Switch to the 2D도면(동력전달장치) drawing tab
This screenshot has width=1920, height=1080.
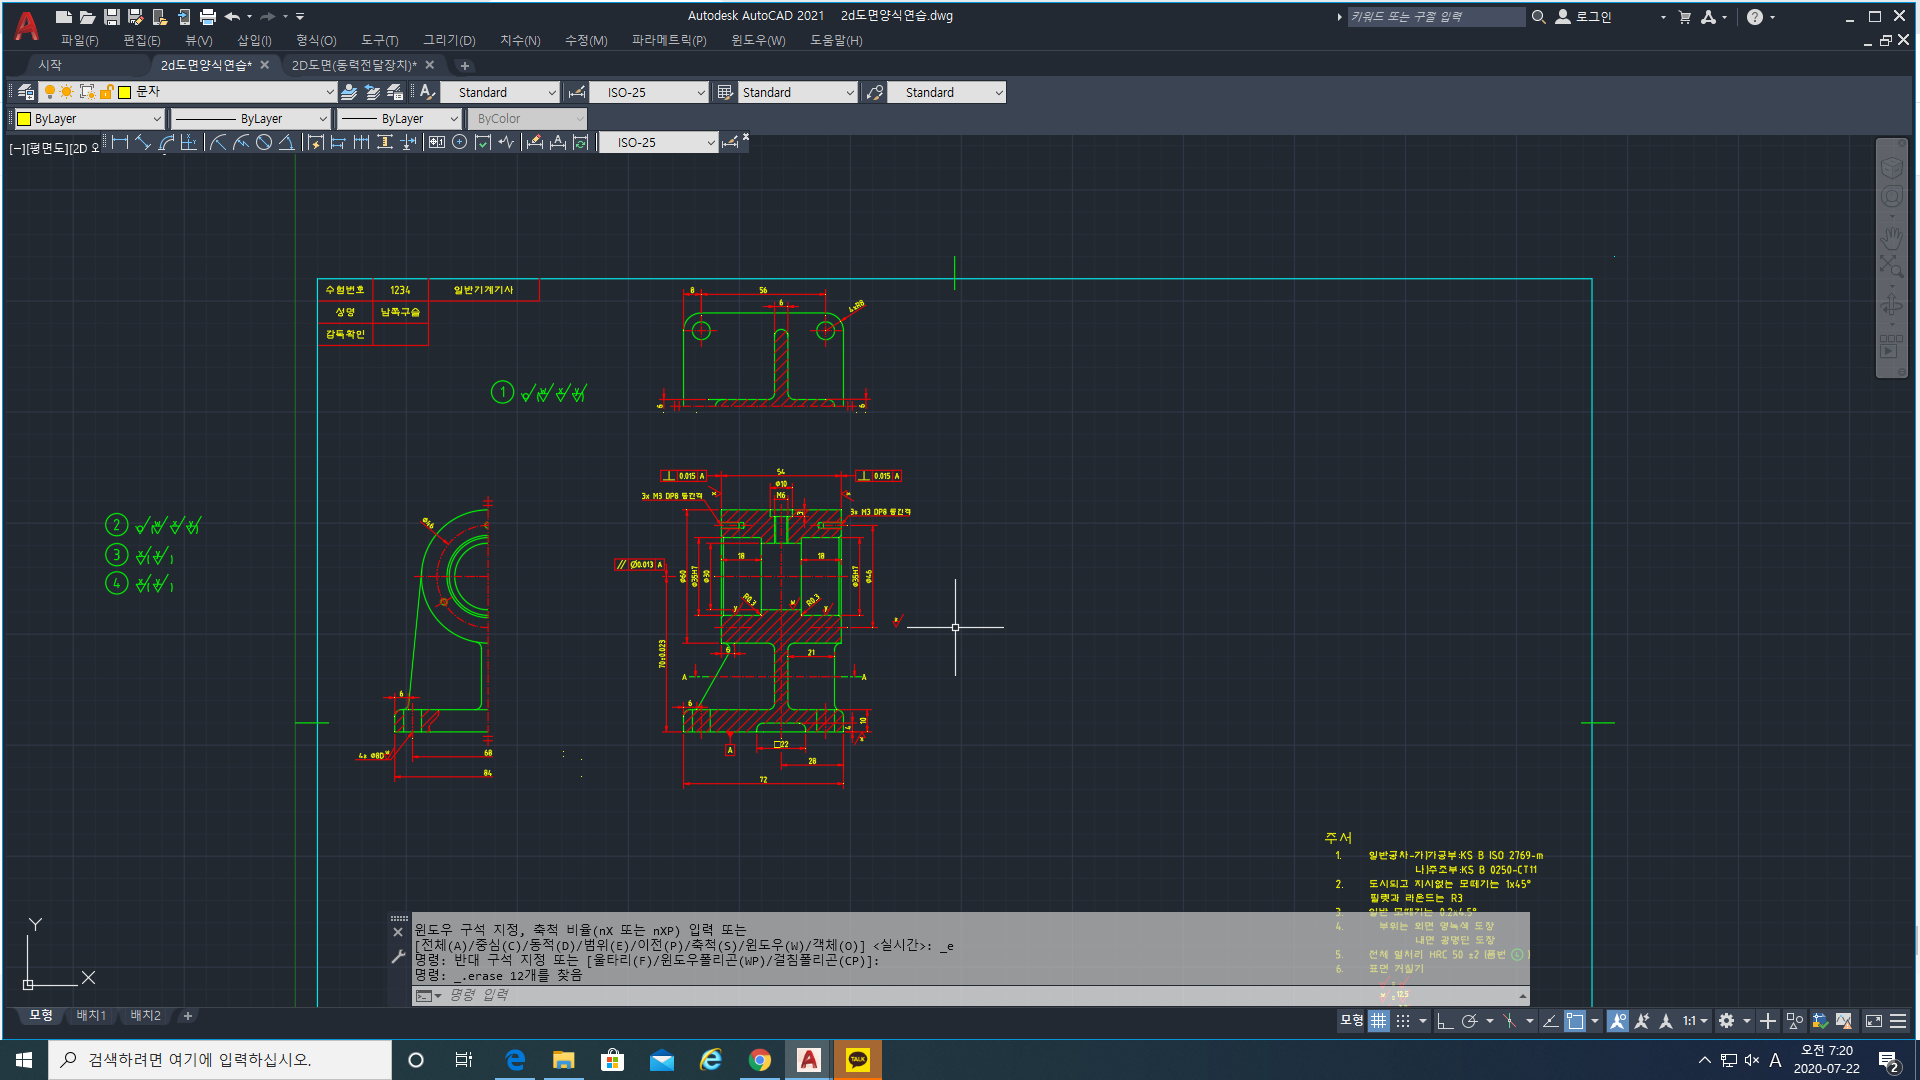[x=354, y=65]
